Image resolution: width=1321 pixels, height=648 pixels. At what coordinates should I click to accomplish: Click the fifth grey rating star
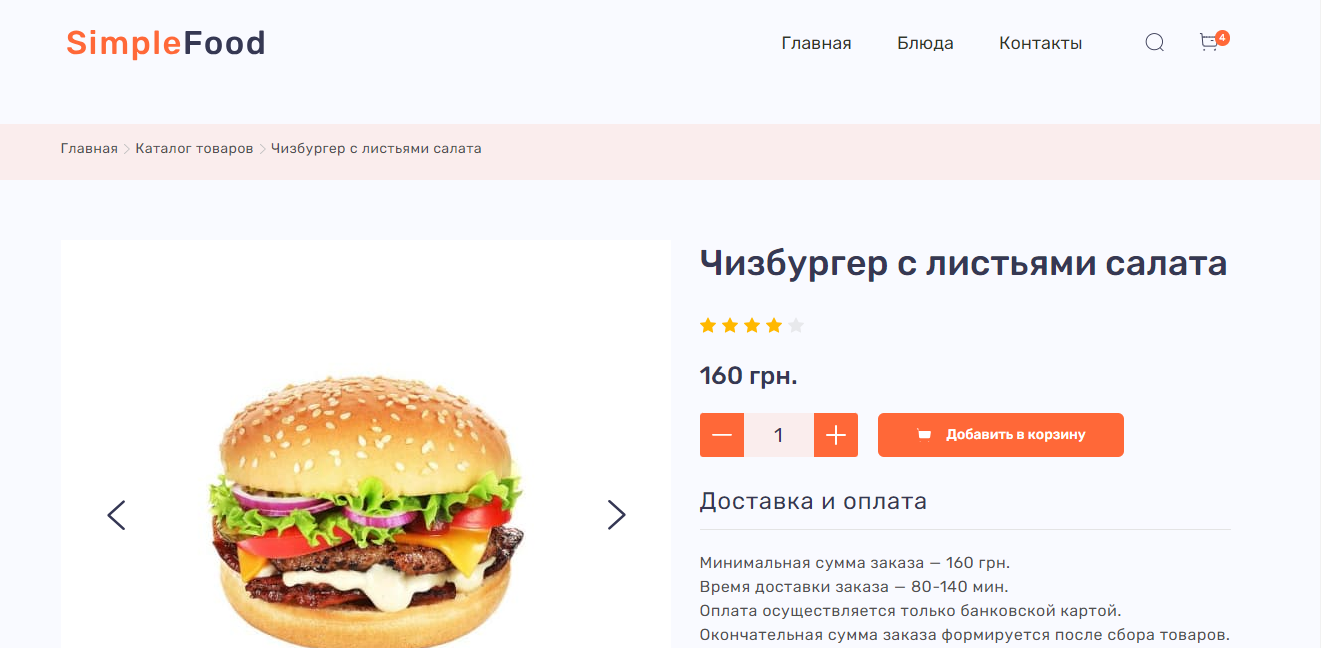[x=796, y=325]
